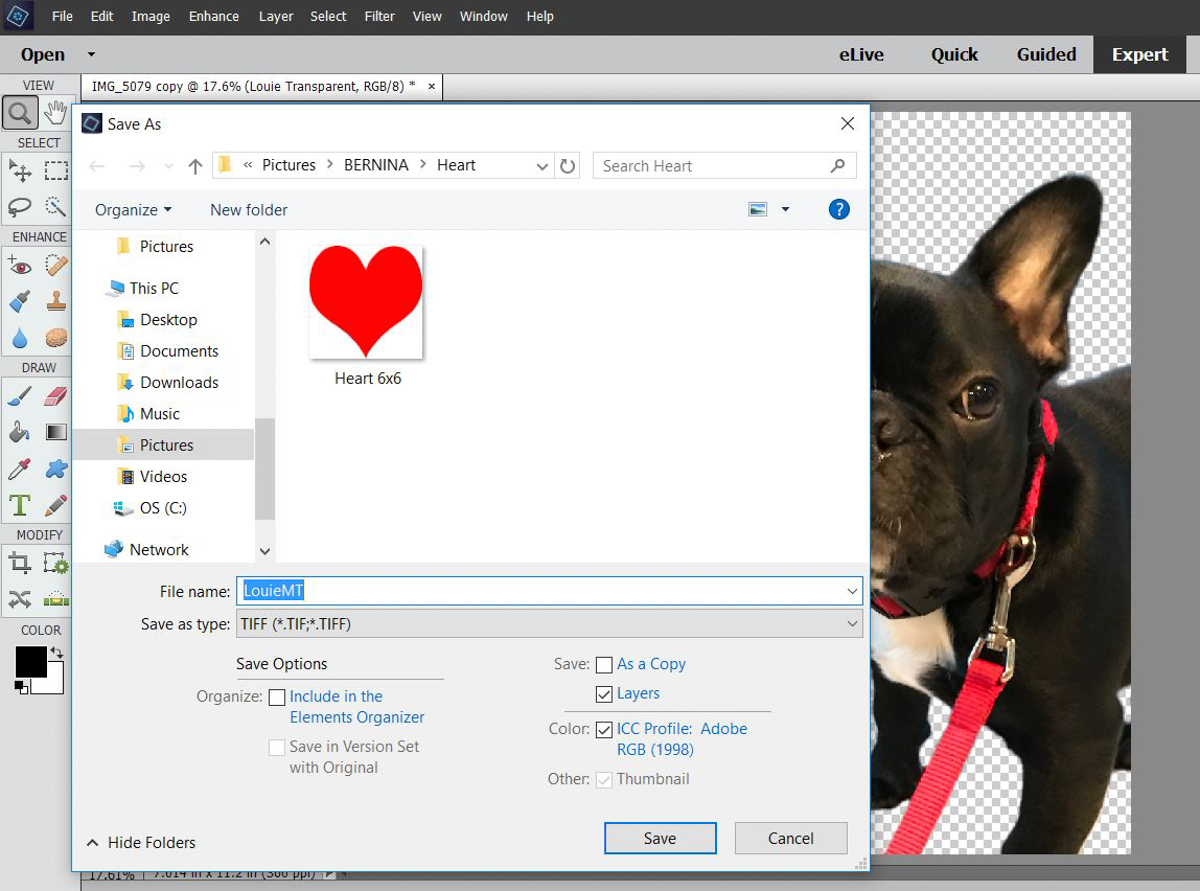Viewport: 1200px width, 891px height.
Task: Select the Hand tool
Action: pyautogui.click(x=56, y=114)
